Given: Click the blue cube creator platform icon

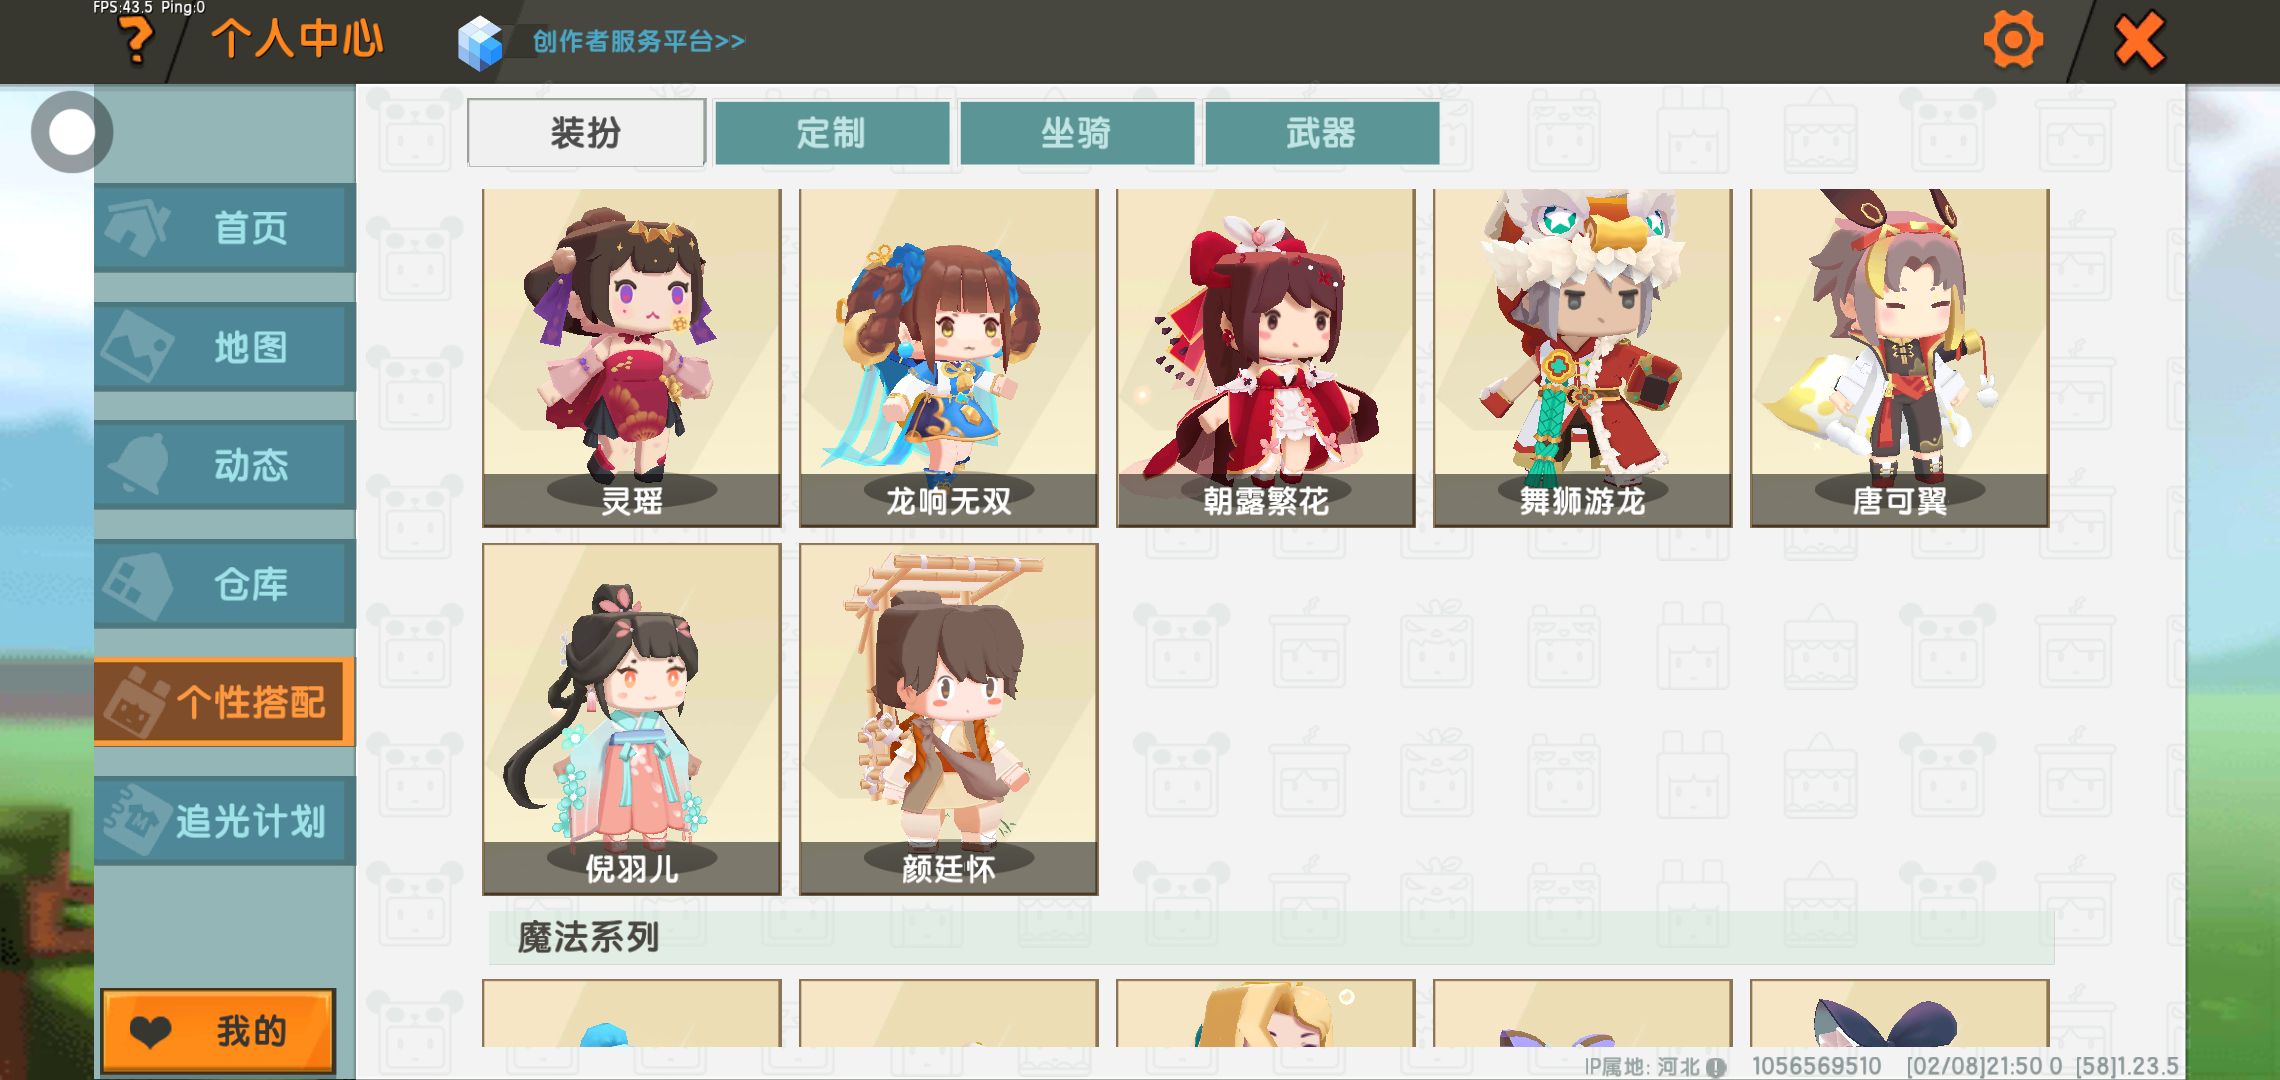Looking at the screenshot, I should pyautogui.click(x=479, y=42).
